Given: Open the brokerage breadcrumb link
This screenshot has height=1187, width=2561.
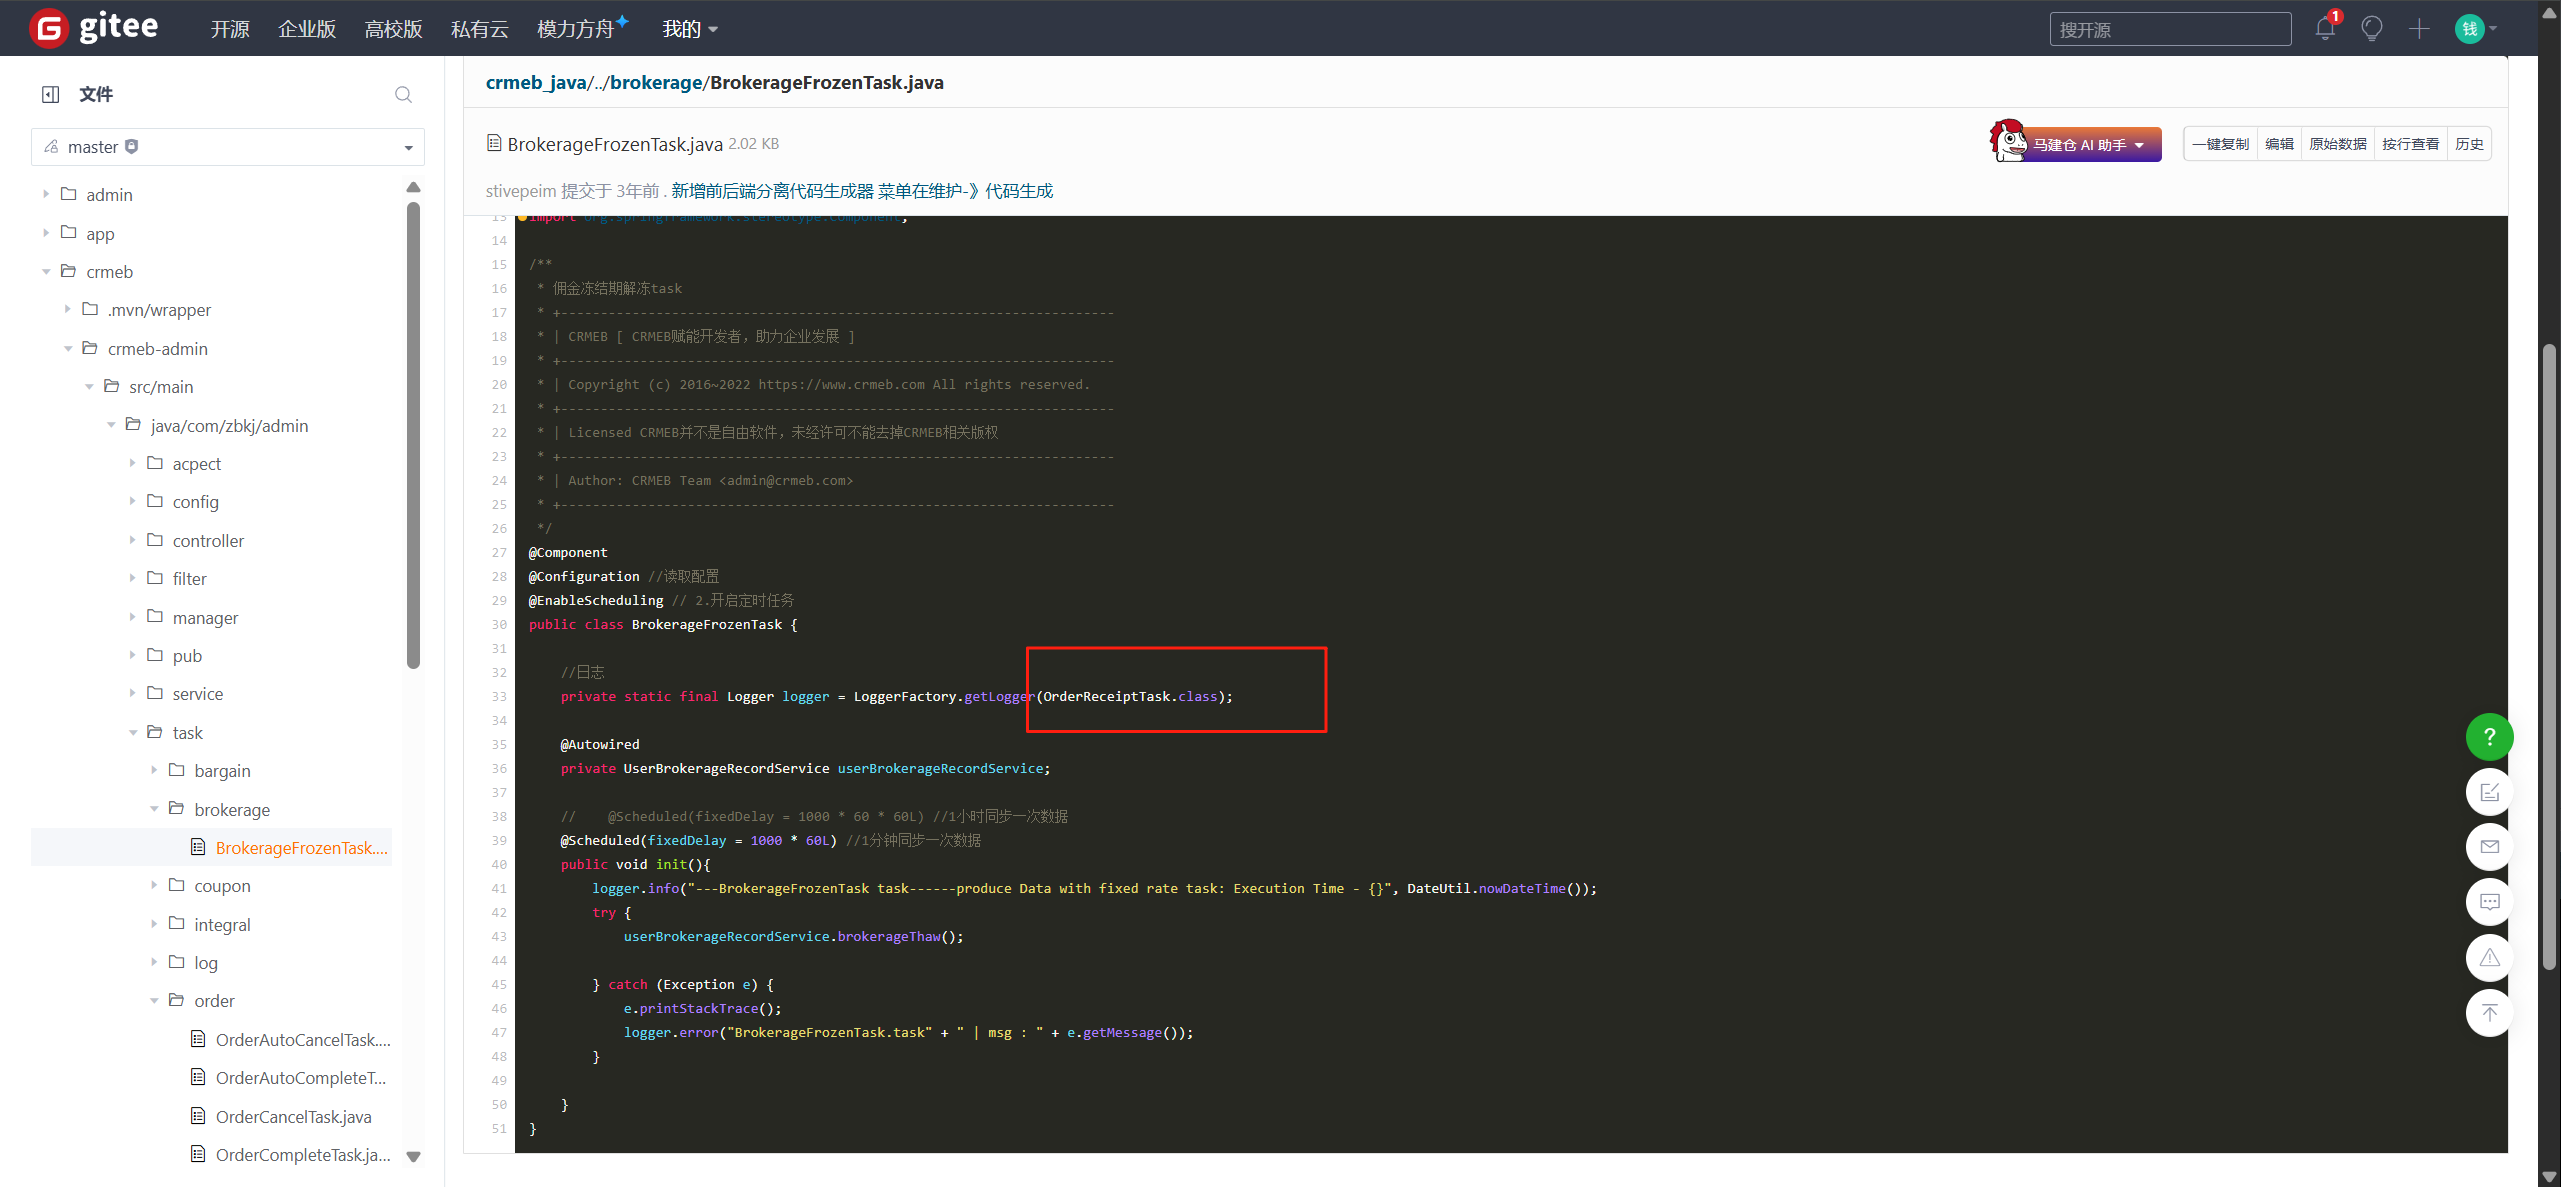Looking at the screenshot, I should coord(656,83).
